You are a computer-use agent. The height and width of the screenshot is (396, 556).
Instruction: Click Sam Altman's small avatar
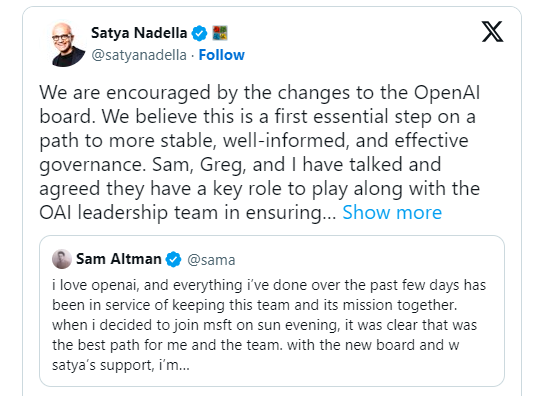coord(62,259)
